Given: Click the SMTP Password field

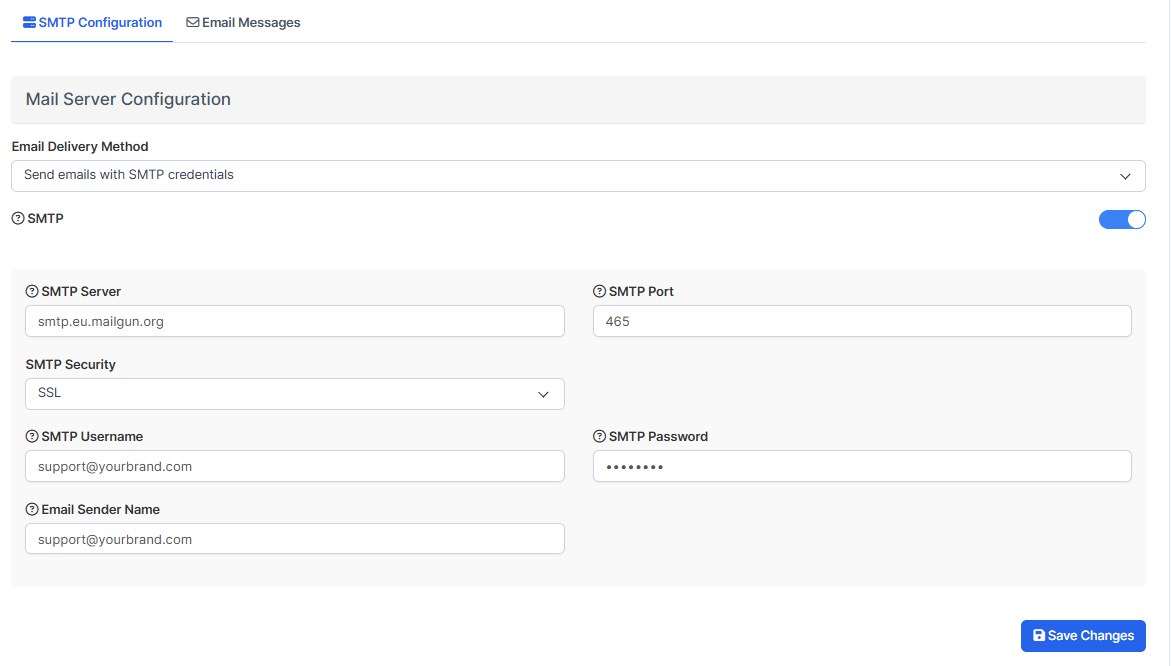Looking at the screenshot, I should click(x=861, y=467).
